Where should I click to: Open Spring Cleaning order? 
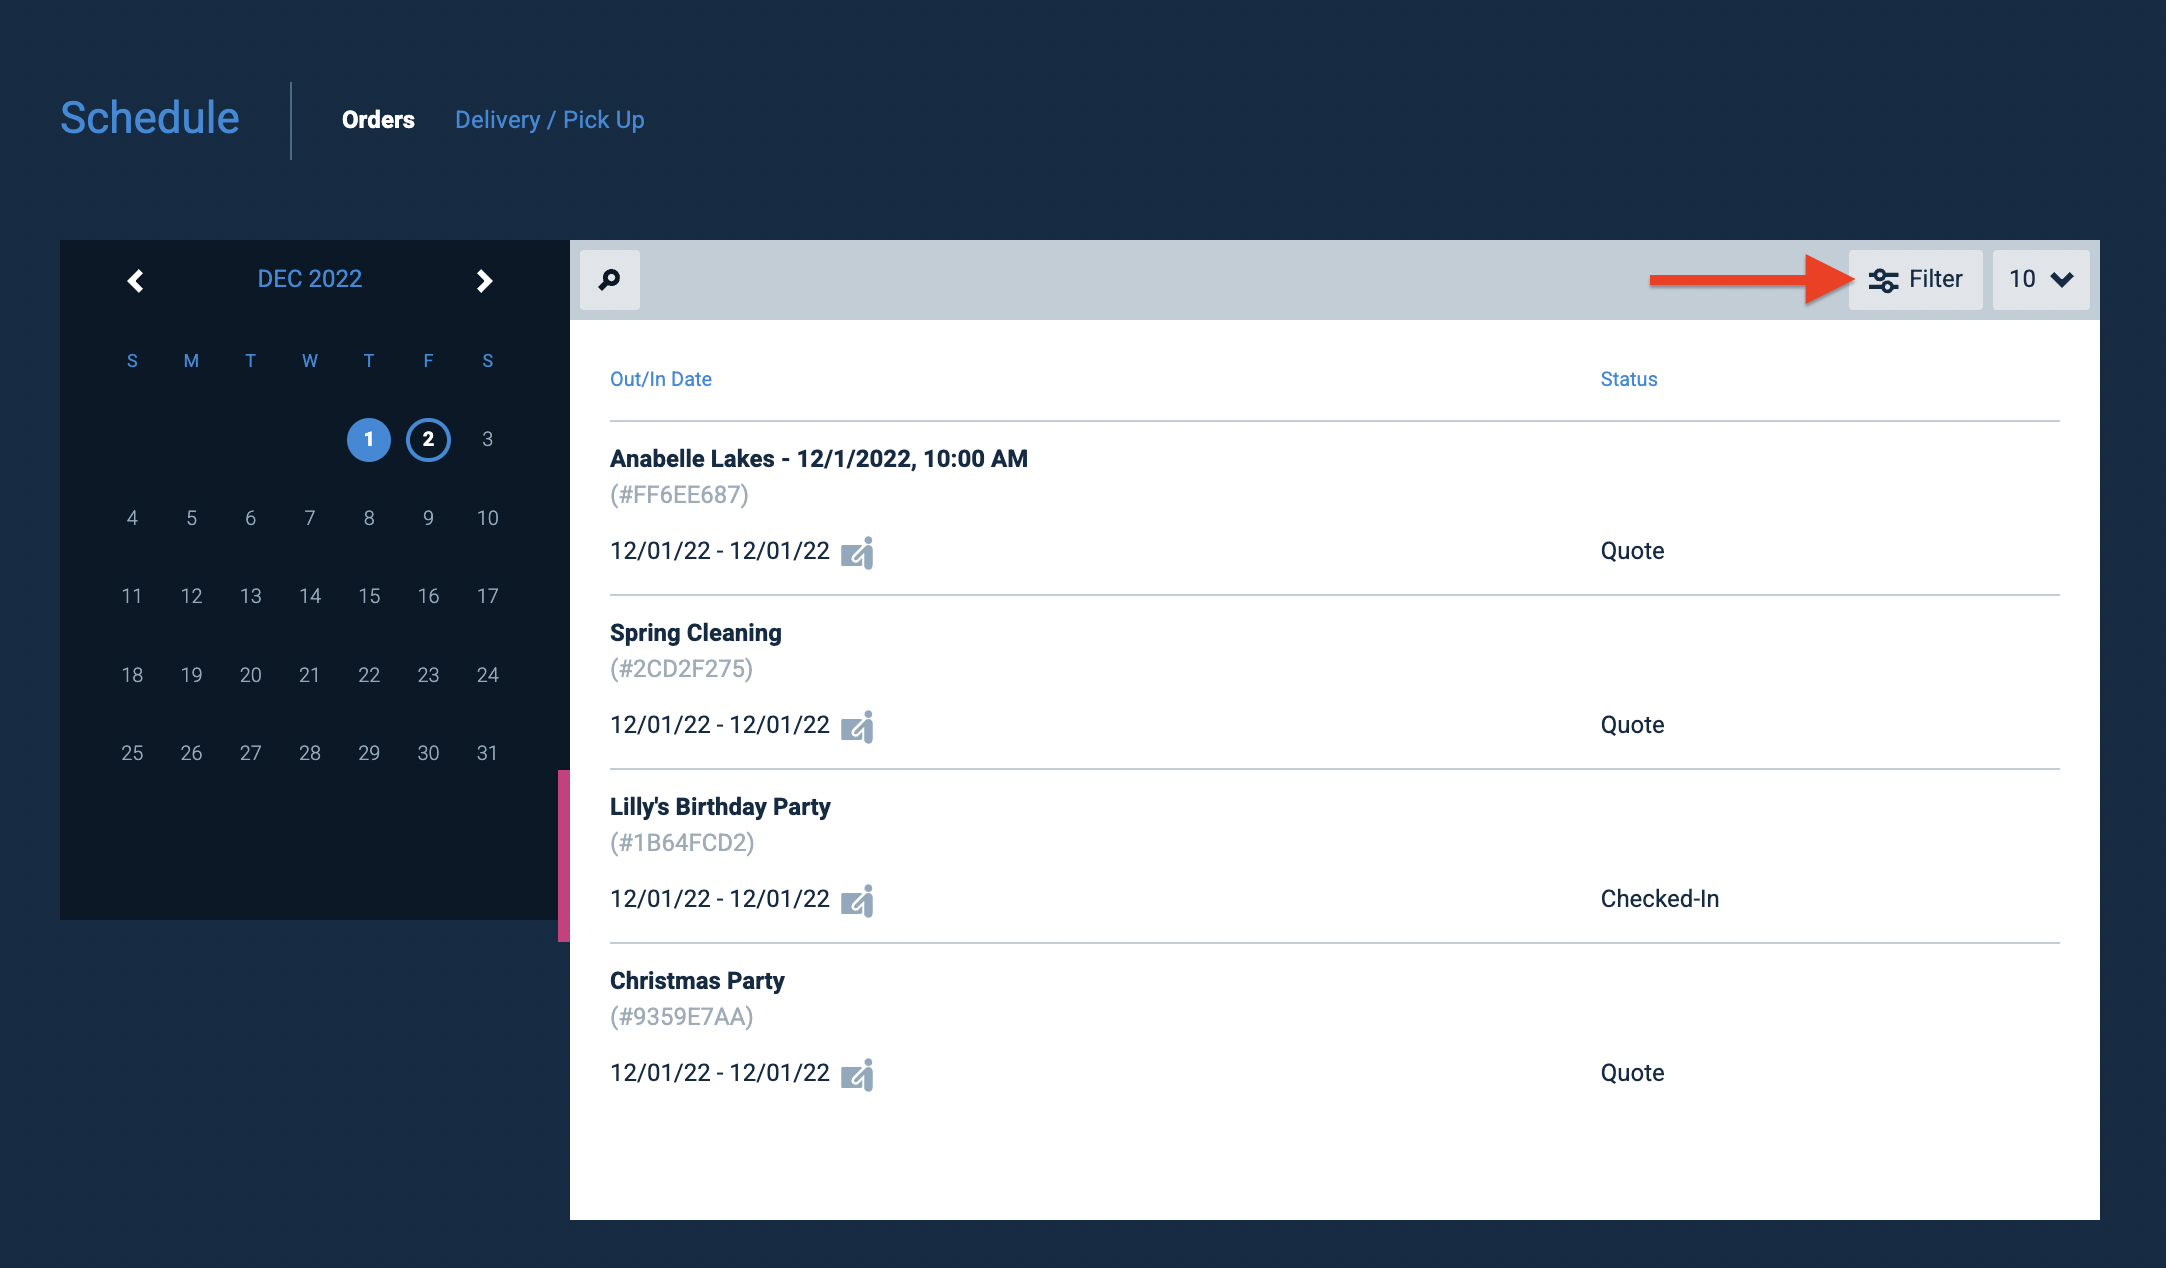696,633
